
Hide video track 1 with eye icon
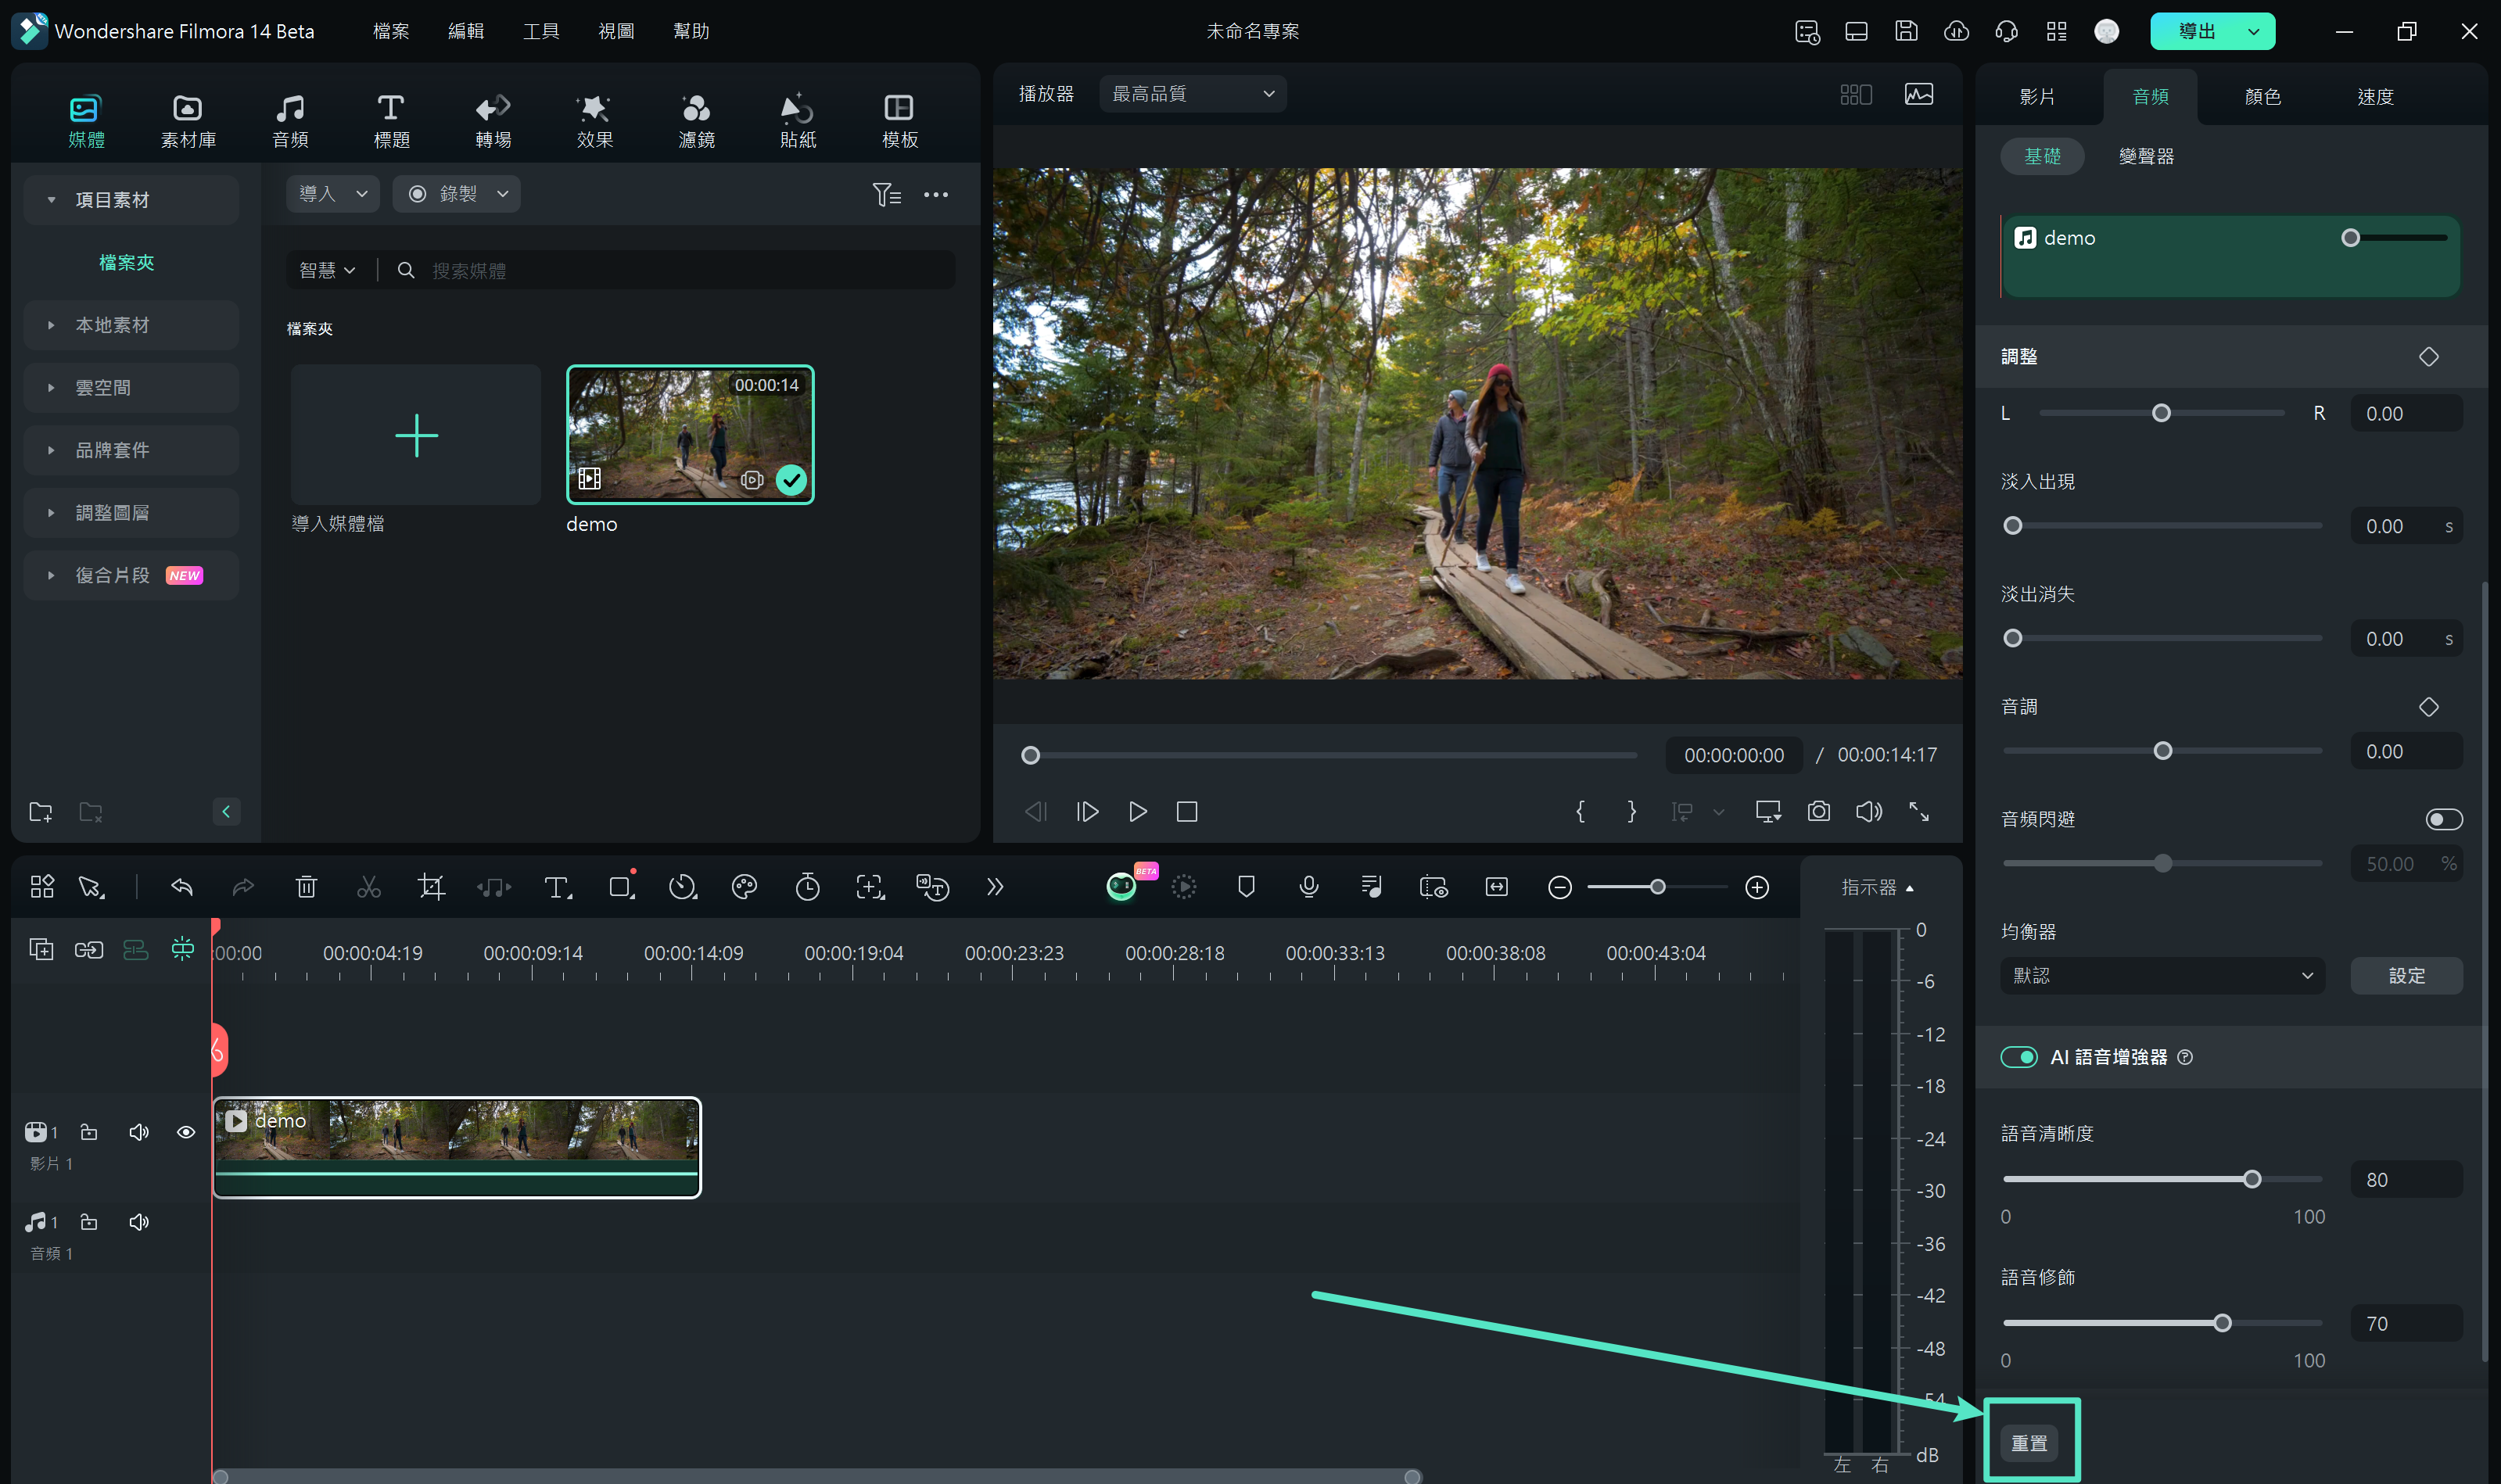point(186,1132)
